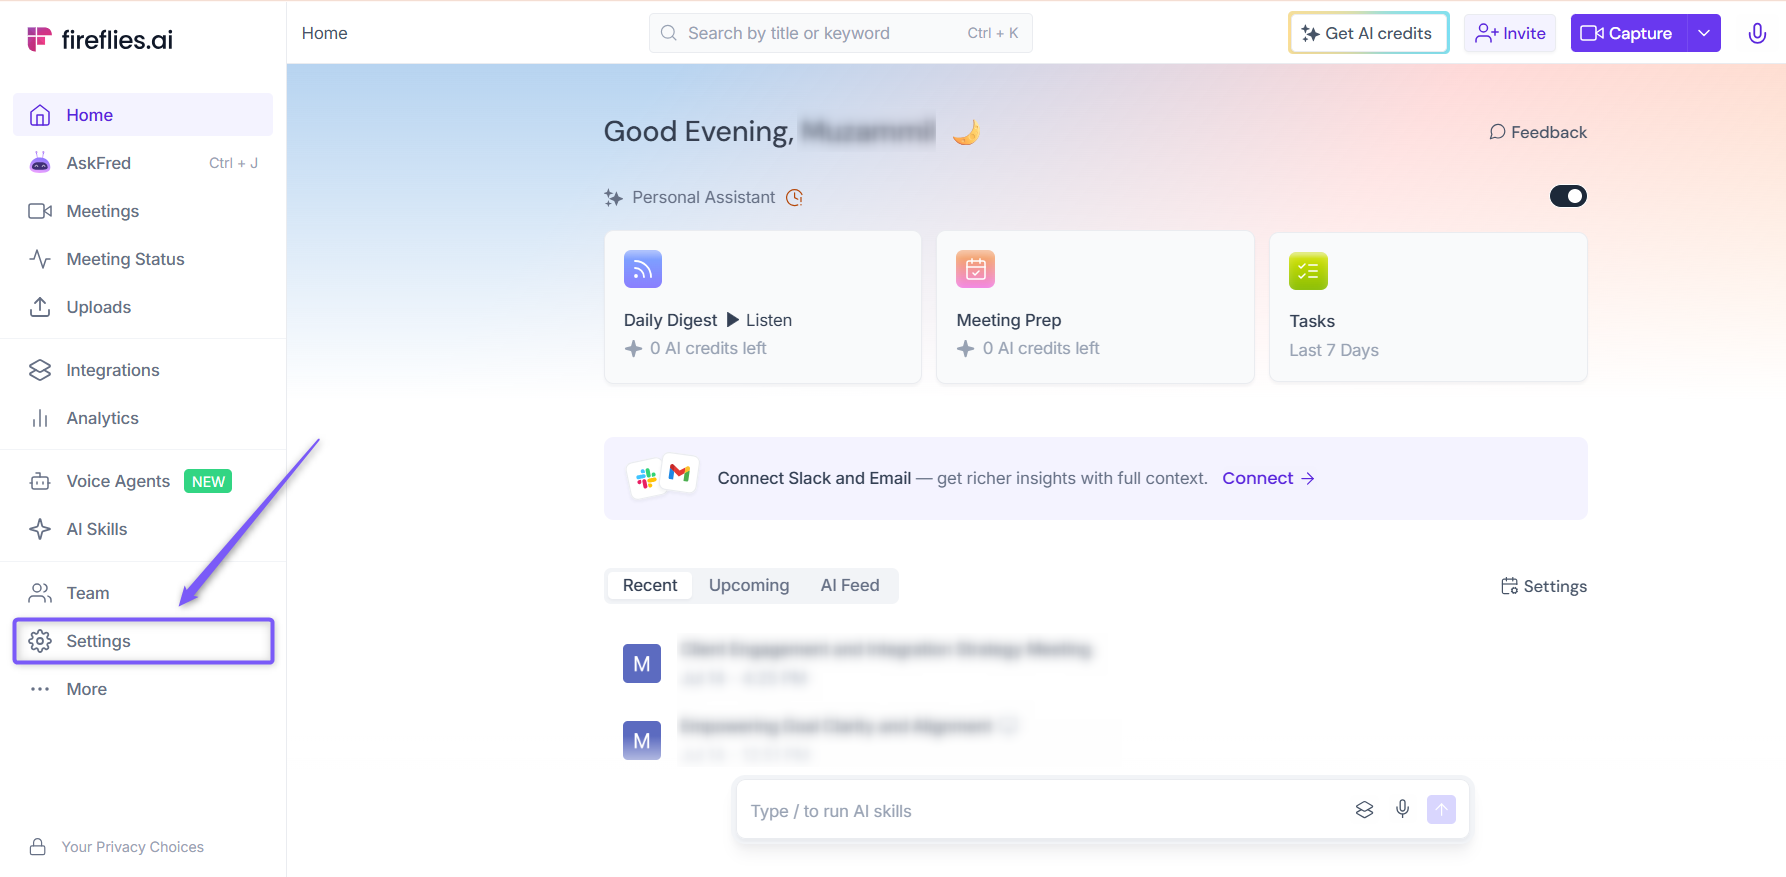Switch to the AI Feed tab

(850, 585)
